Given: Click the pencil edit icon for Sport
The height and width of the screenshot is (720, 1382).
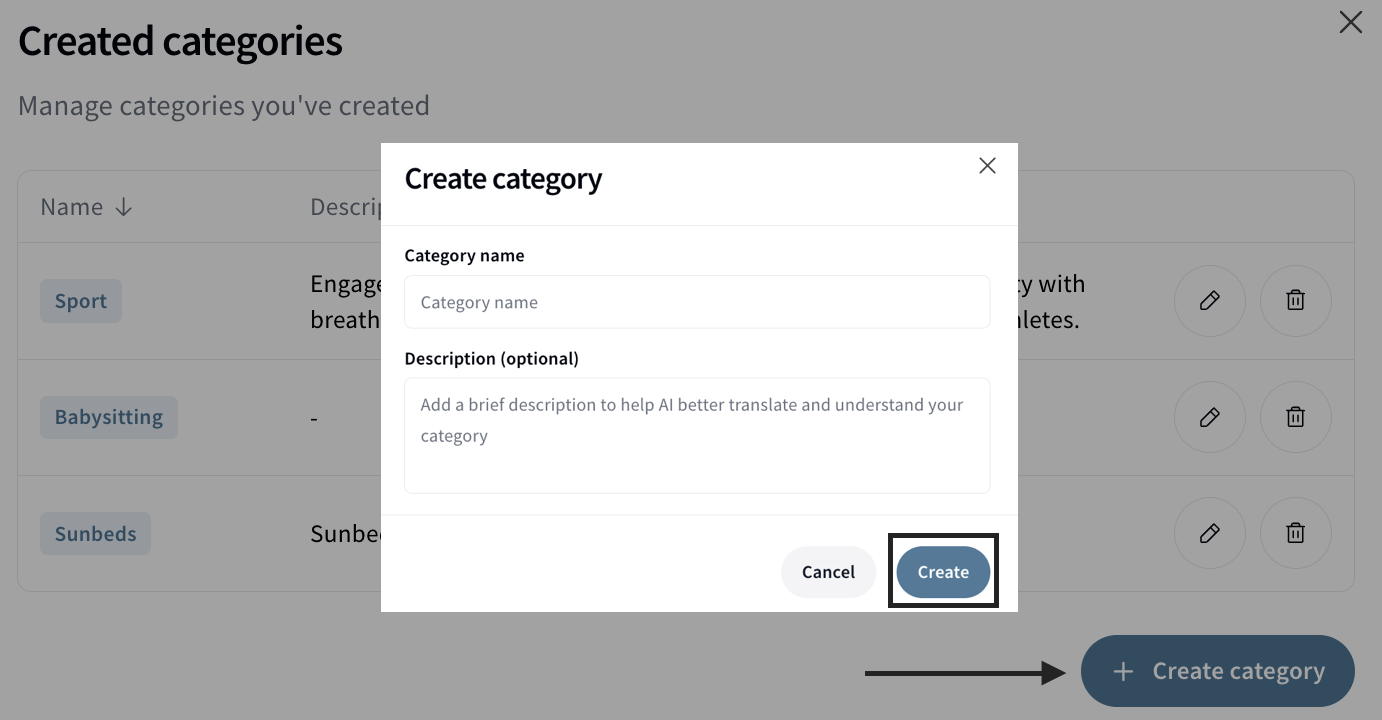Looking at the screenshot, I should pyautogui.click(x=1209, y=300).
